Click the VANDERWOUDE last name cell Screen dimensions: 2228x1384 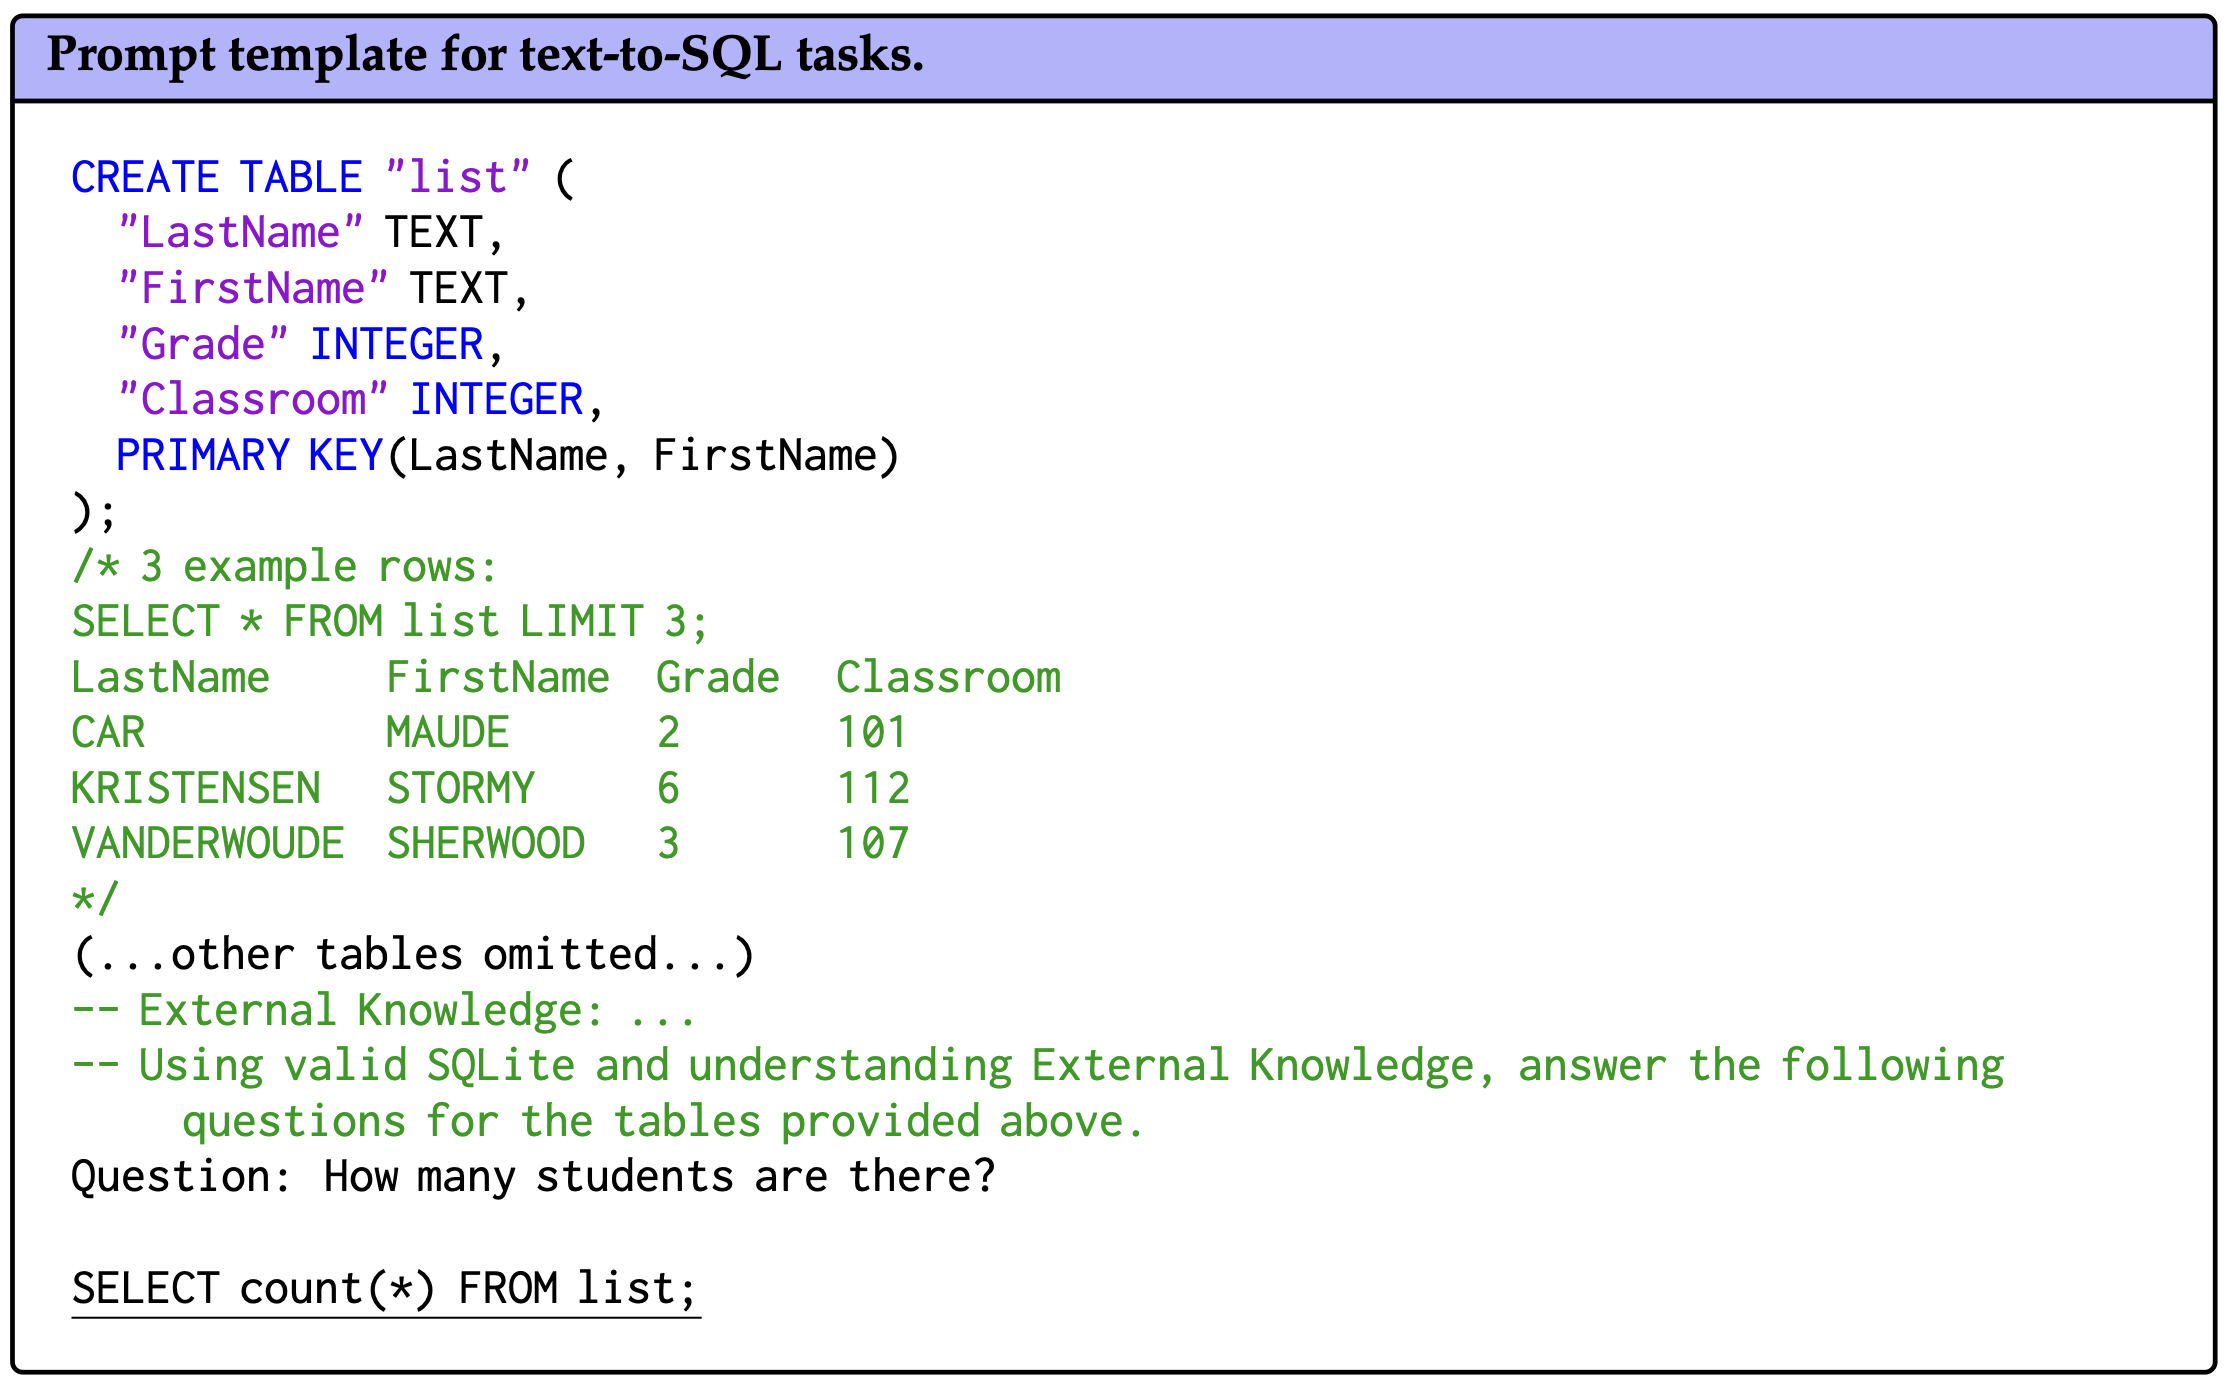tap(208, 844)
